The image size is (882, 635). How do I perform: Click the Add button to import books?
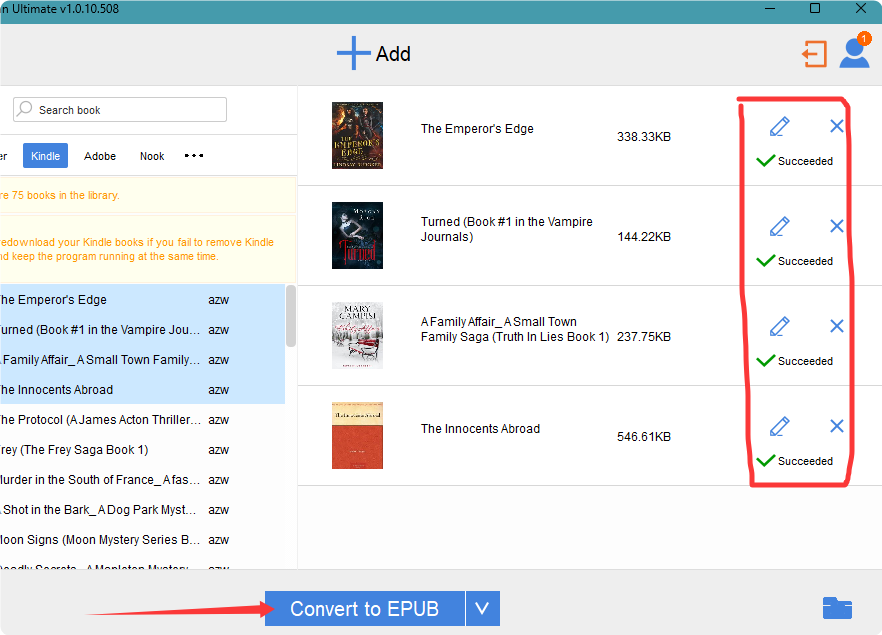(374, 54)
